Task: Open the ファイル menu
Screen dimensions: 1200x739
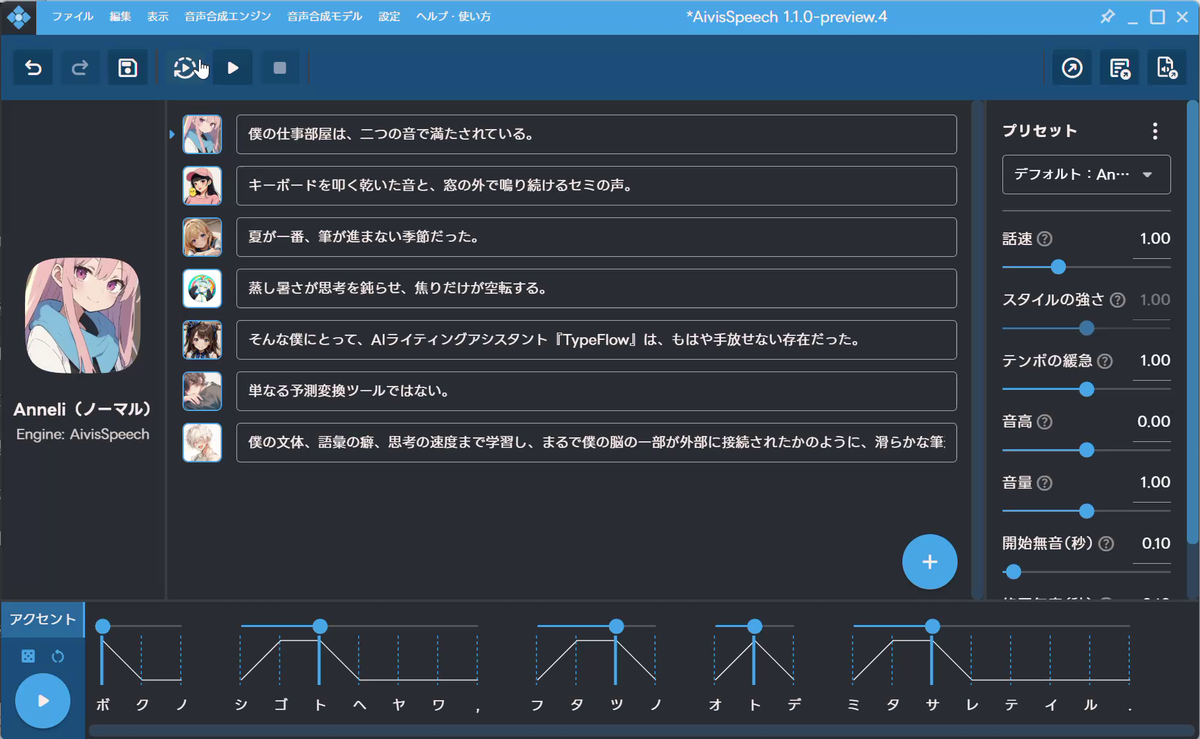Action: [73, 17]
